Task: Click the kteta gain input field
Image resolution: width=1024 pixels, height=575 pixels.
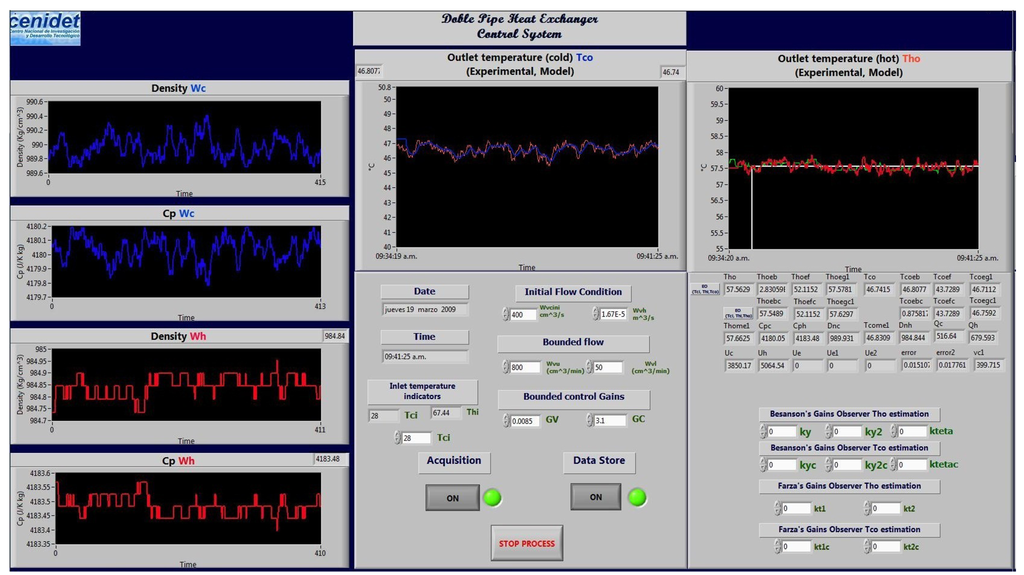Action: pos(911,432)
